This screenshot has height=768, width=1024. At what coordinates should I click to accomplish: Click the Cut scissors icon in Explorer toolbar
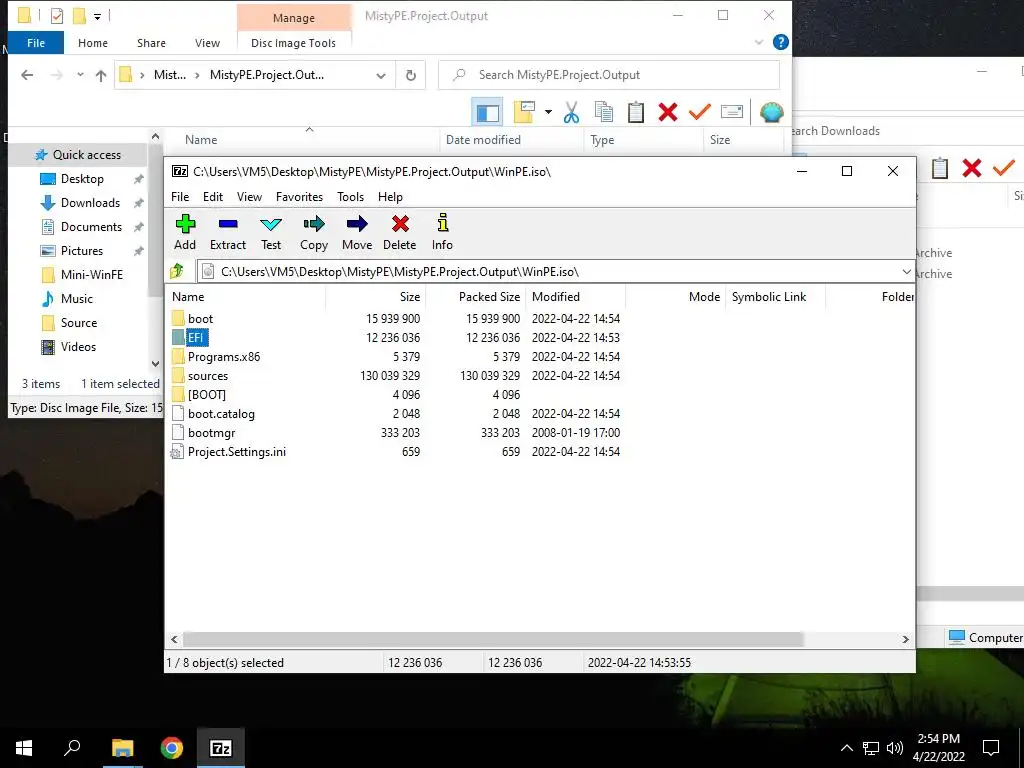coord(571,112)
